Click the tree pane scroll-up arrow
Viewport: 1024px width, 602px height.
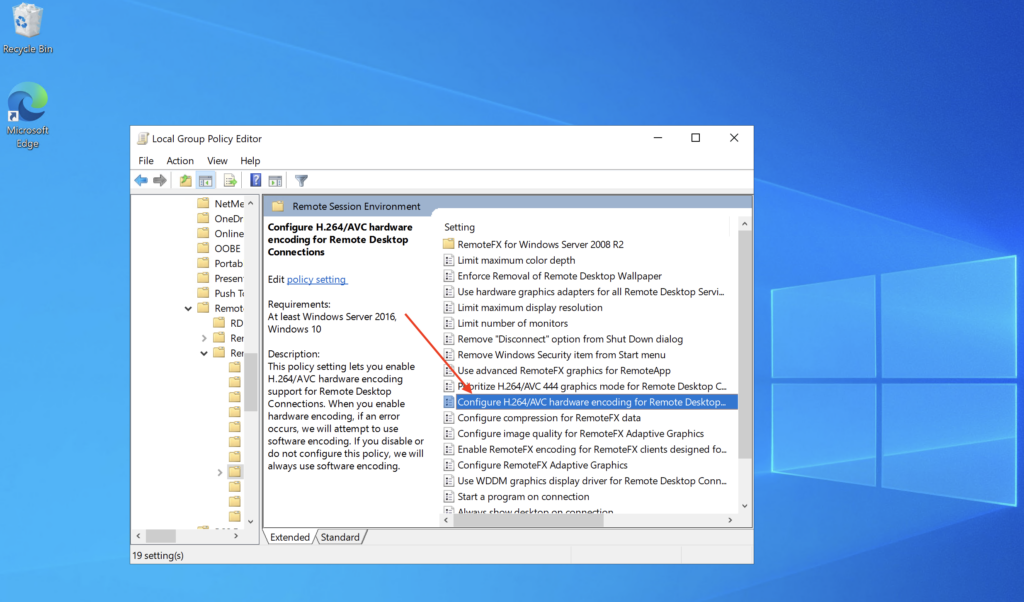251,204
